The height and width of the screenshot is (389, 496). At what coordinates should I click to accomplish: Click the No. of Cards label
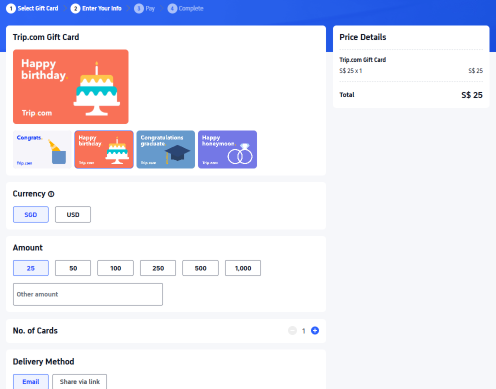[35, 331]
